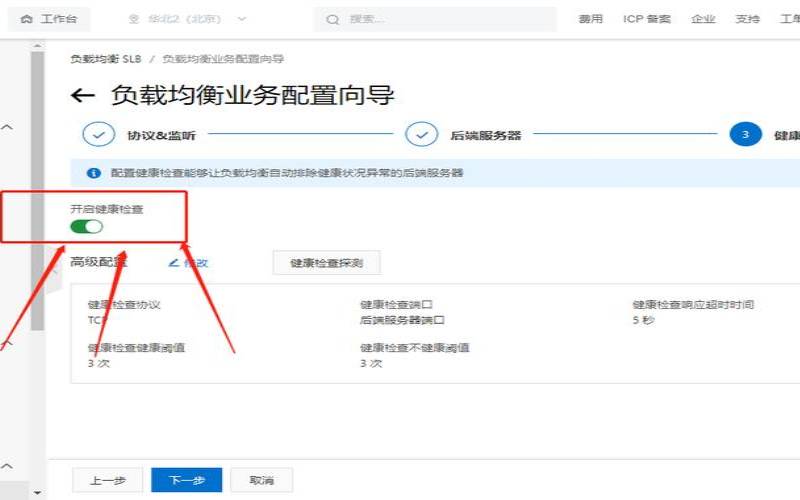Image resolution: width=800 pixels, height=500 pixels.
Task: Click the search box in top bar
Action: pos(435,19)
